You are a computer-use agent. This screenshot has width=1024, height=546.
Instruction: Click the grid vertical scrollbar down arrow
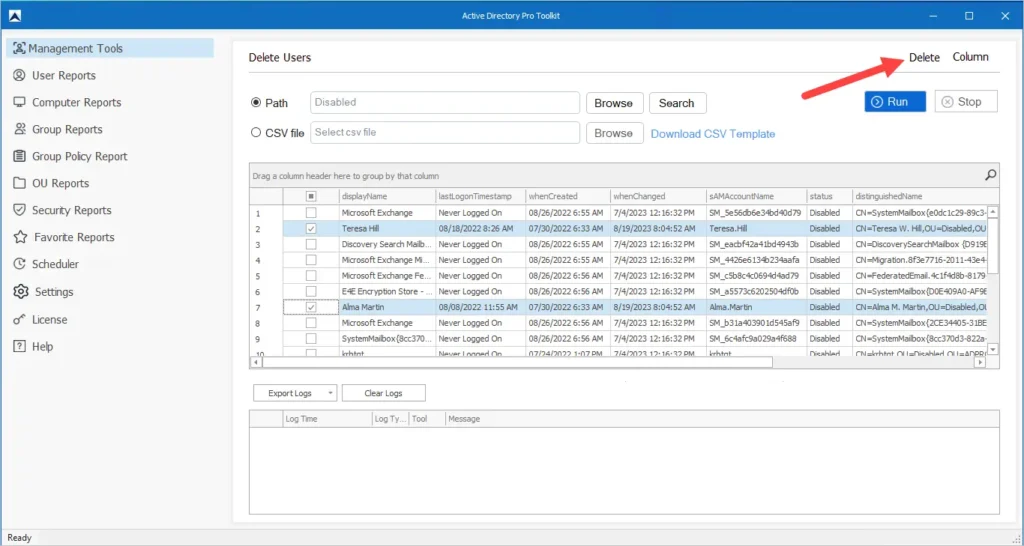pyautogui.click(x=993, y=349)
